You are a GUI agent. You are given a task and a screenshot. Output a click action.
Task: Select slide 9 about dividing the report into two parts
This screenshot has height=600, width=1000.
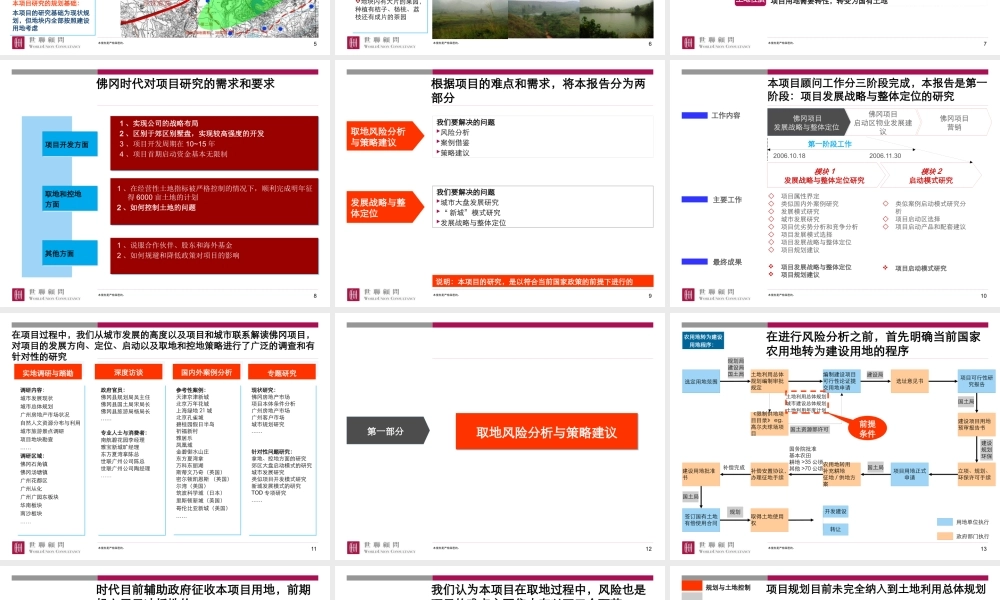pyautogui.click(x=499, y=184)
